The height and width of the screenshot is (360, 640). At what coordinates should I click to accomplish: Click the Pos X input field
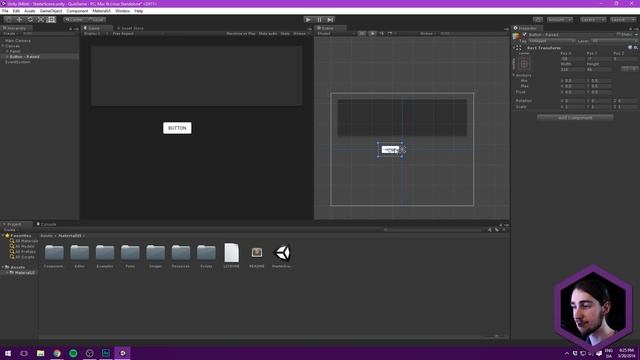tap(572, 59)
